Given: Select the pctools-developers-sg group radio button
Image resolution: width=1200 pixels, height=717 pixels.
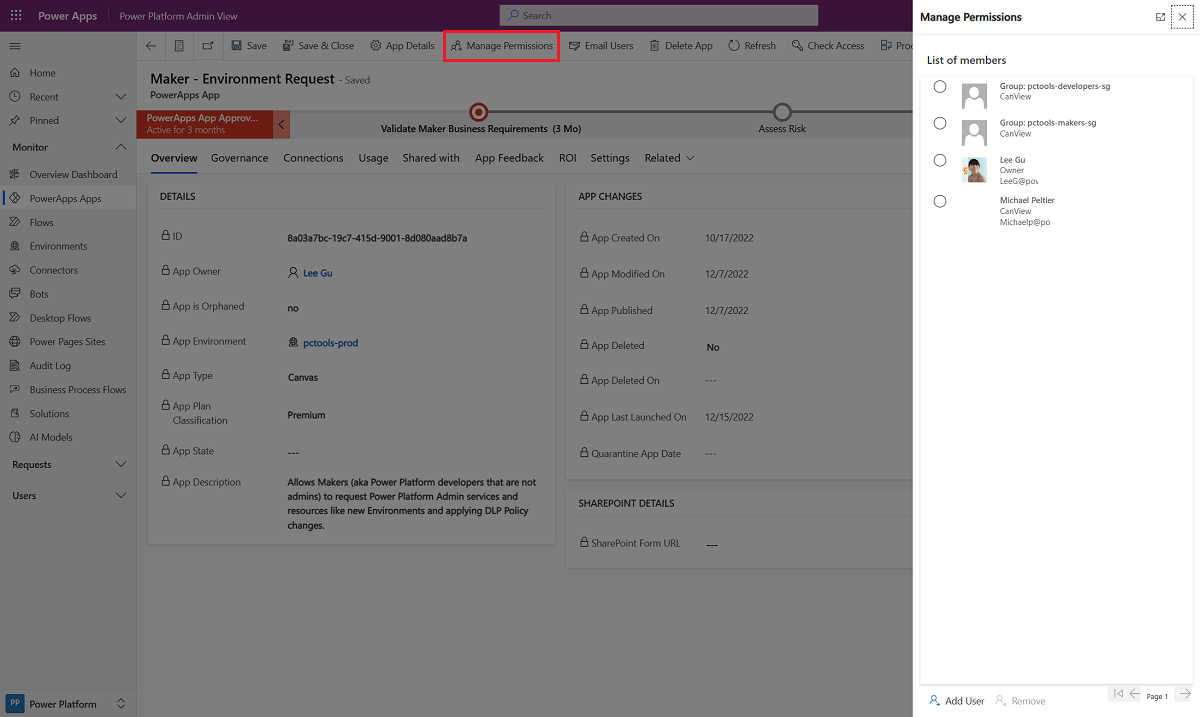Looking at the screenshot, I should (x=940, y=87).
